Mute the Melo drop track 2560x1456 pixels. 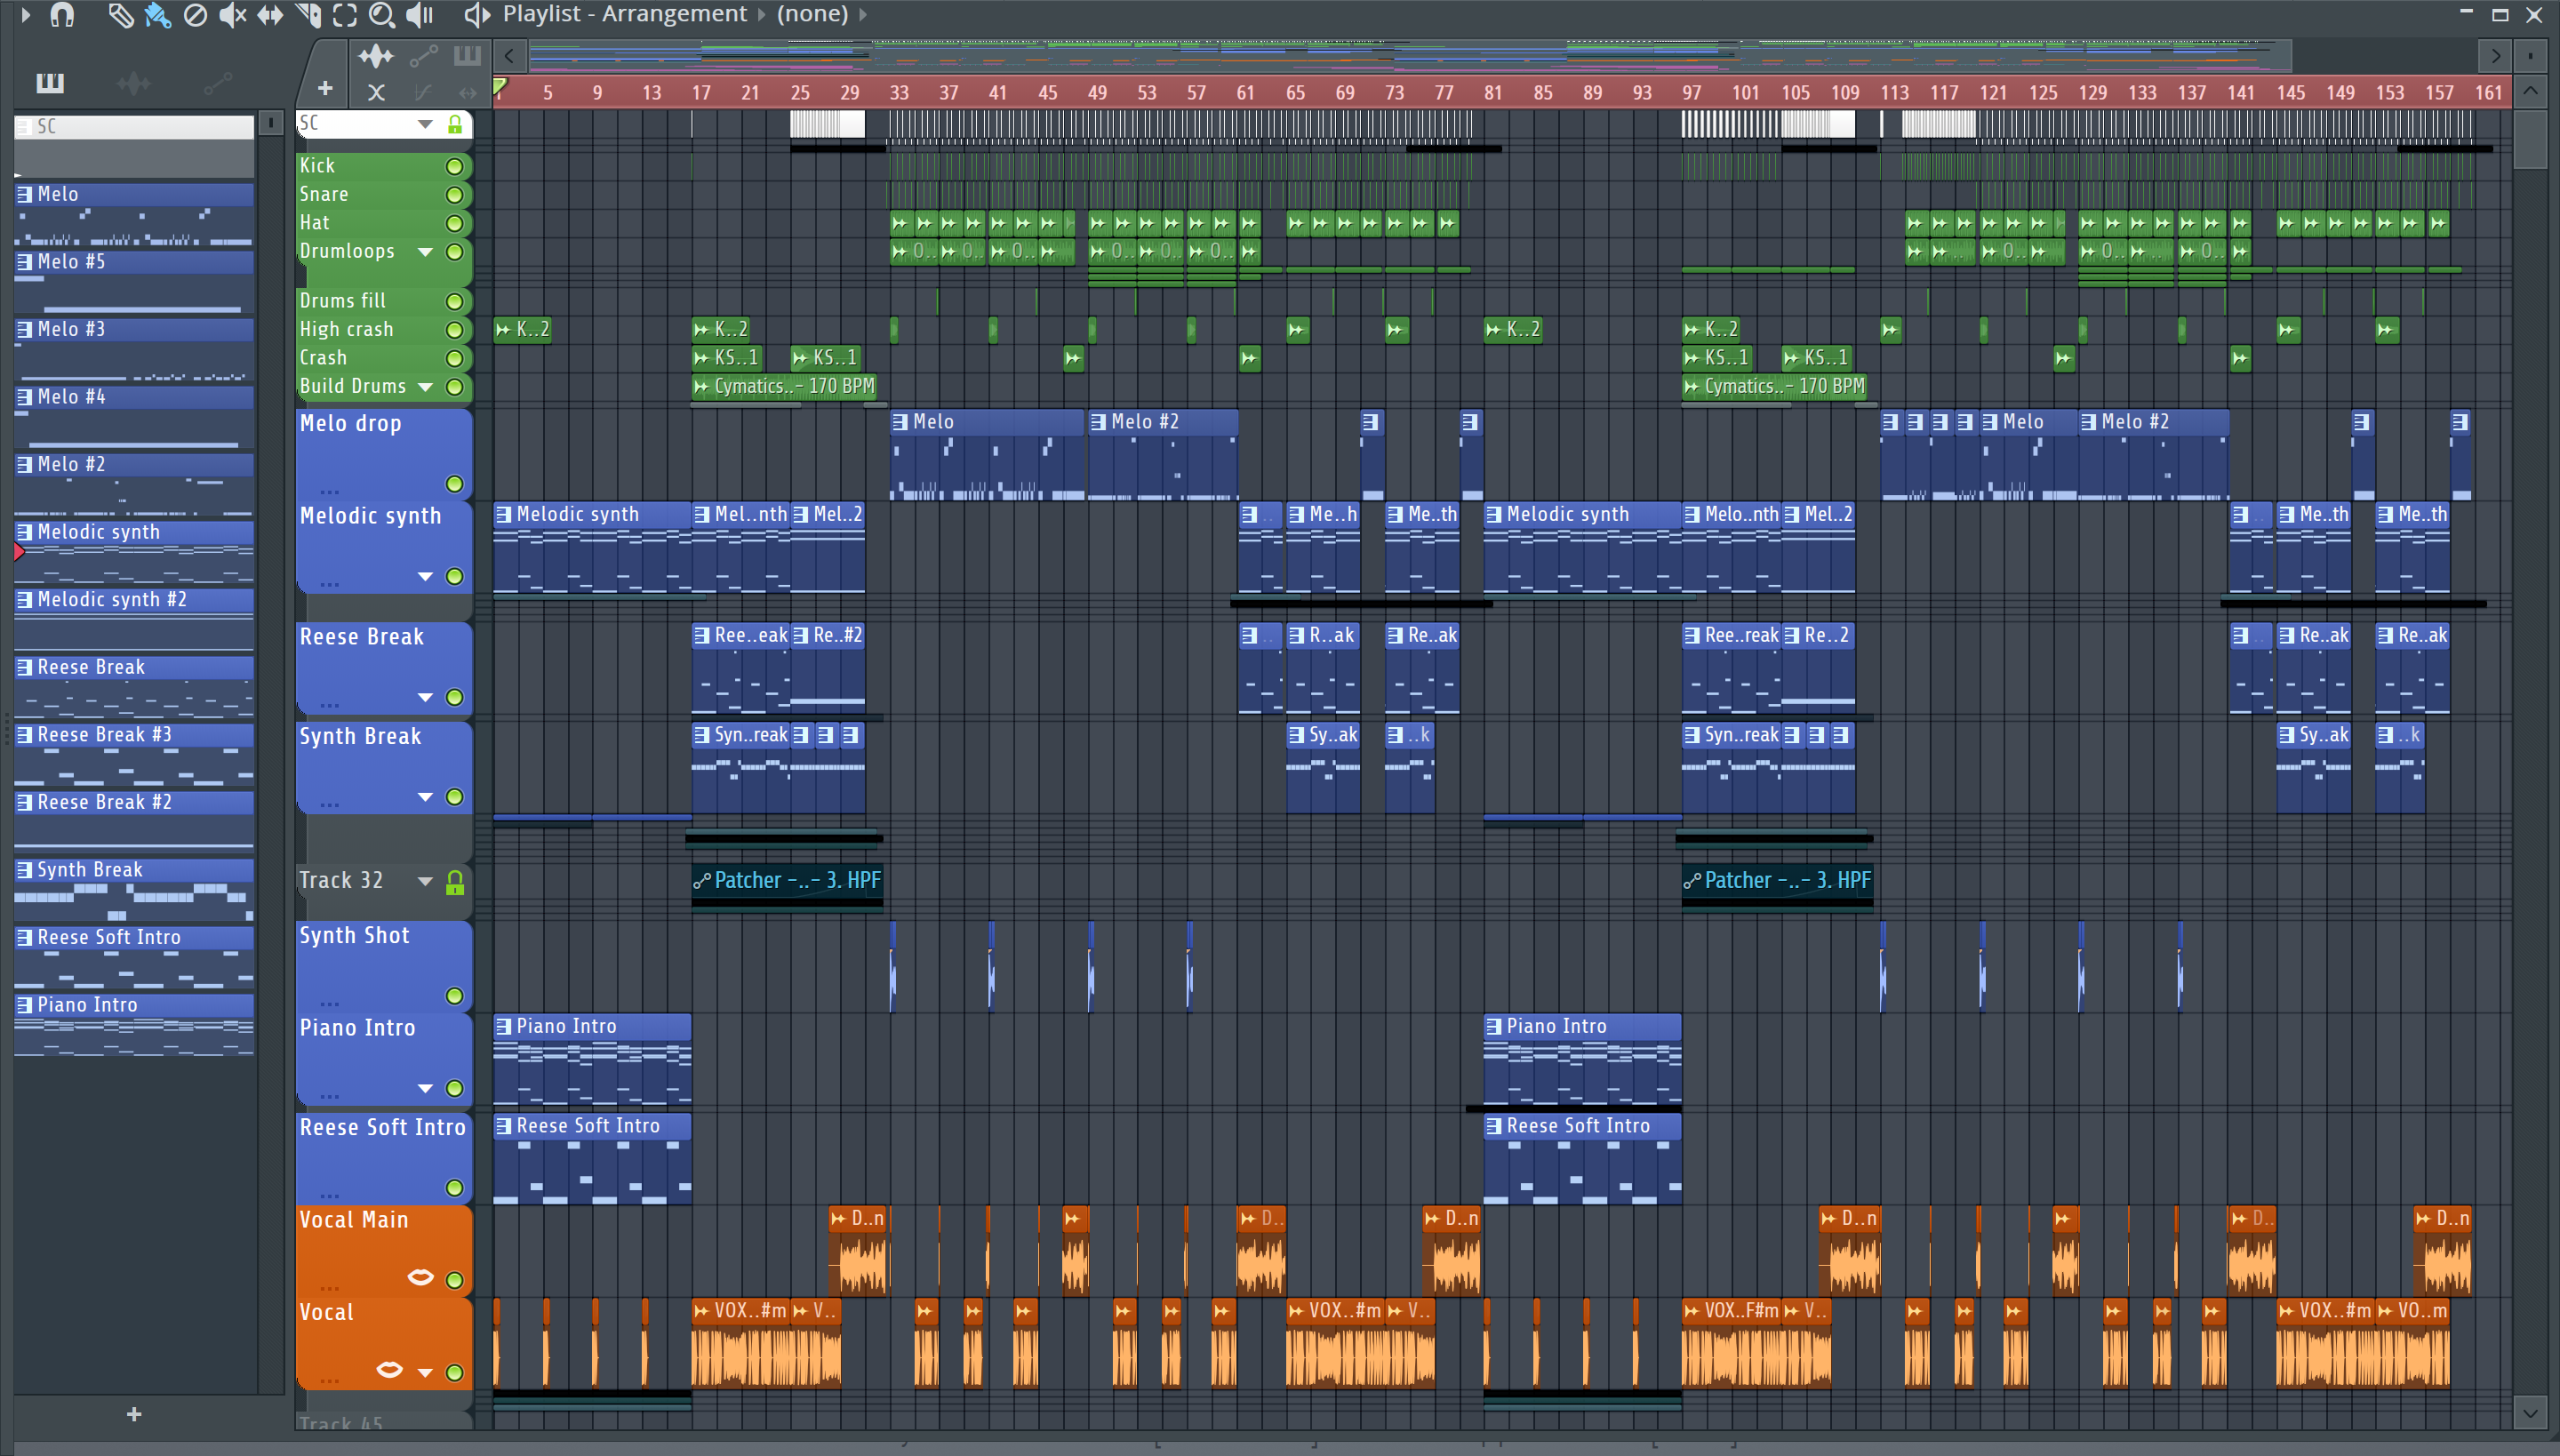pyautogui.click(x=454, y=484)
